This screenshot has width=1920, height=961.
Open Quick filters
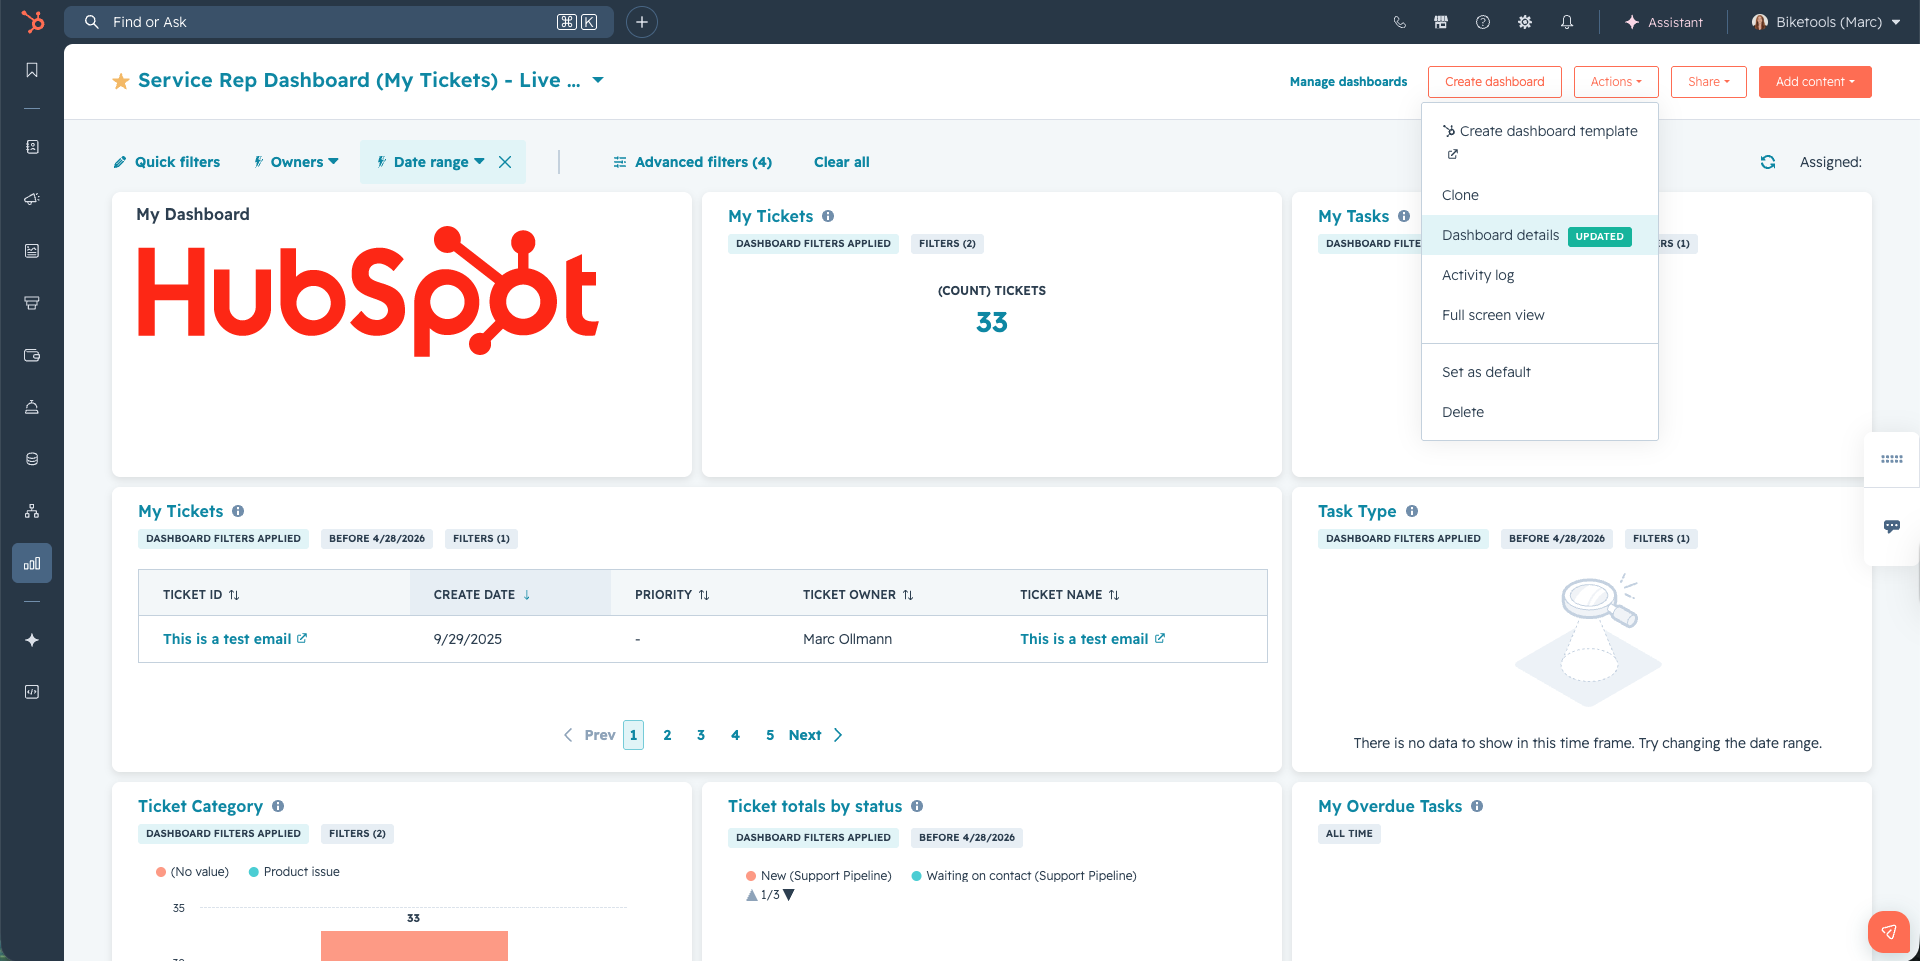167,162
